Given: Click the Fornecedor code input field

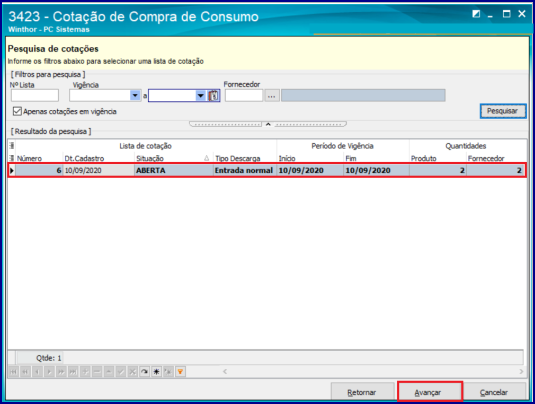Looking at the screenshot, I should 244,96.
